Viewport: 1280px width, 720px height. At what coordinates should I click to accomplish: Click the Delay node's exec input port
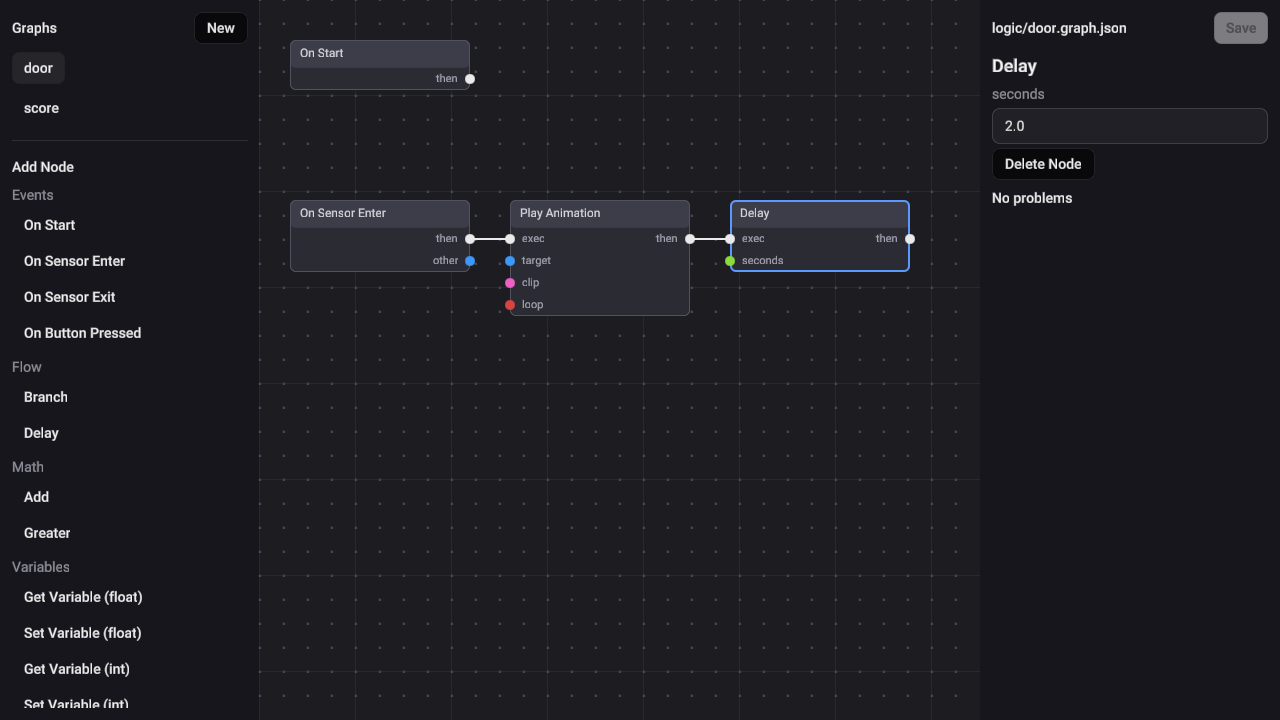click(x=730, y=239)
